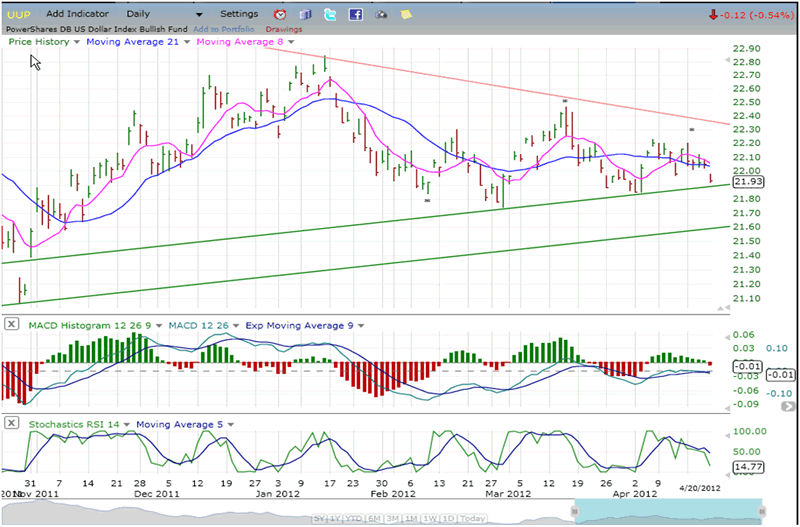Click the left handle of range slider
This screenshot has width=800, height=527.
pyautogui.click(x=574, y=512)
